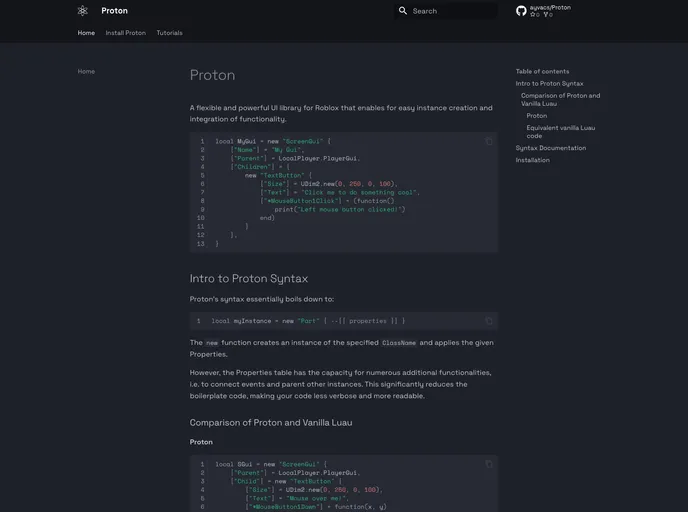688x512 pixels.
Task: Select Proton entry in table of contents
Action: pos(537,116)
